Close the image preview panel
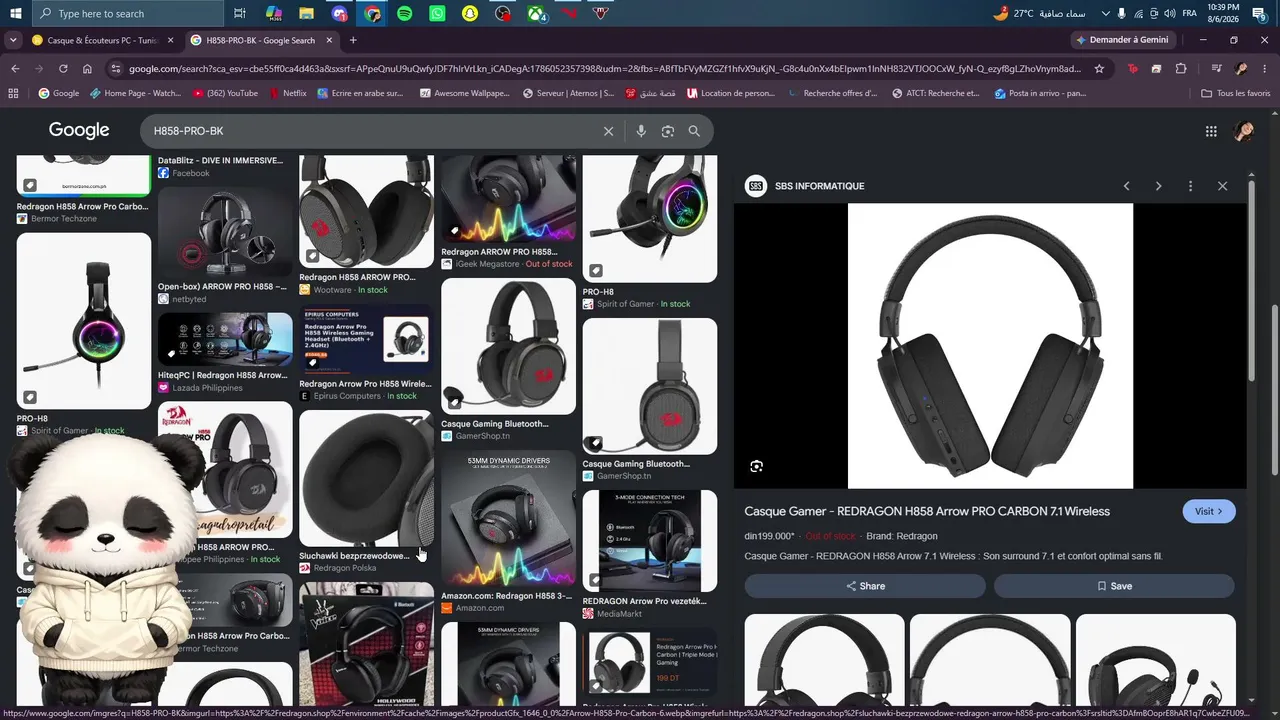This screenshot has width=1280, height=720. (x=1222, y=186)
